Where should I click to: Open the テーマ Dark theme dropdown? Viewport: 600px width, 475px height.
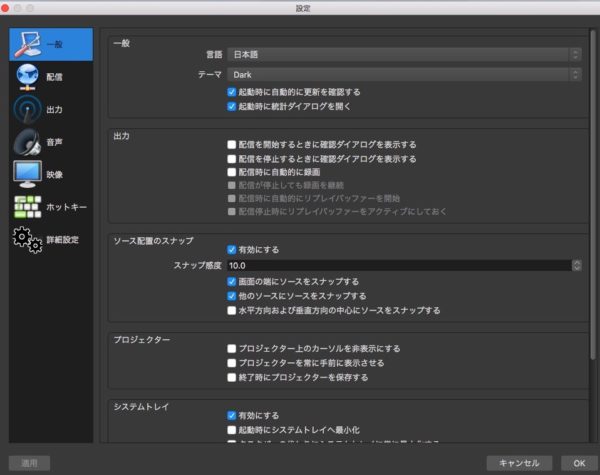(403, 74)
